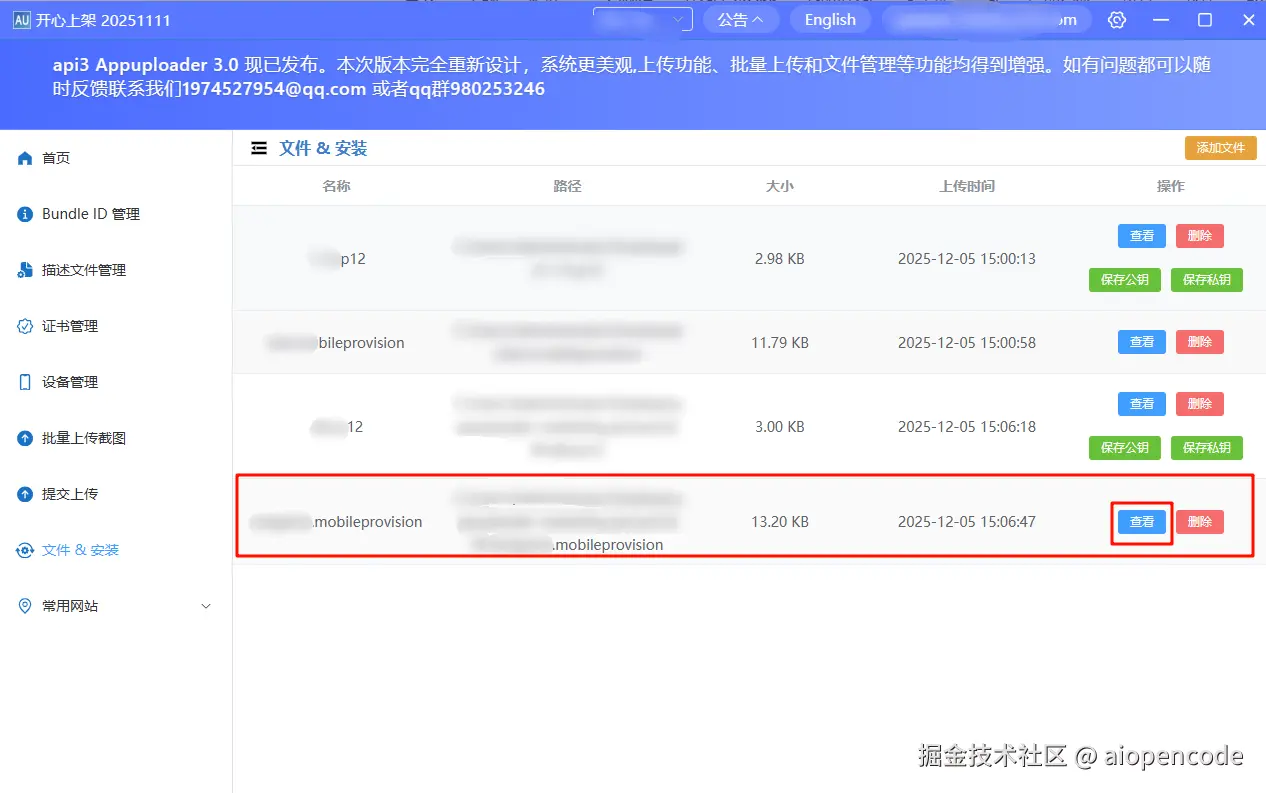The height and width of the screenshot is (793, 1266).
Task: Switch language to English
Action: 830,20
